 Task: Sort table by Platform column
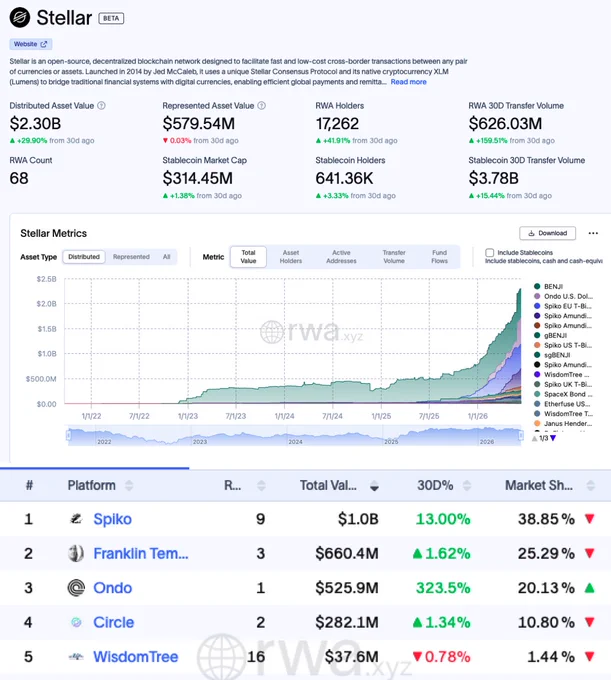pyautogui.click(x=129, y=485)
